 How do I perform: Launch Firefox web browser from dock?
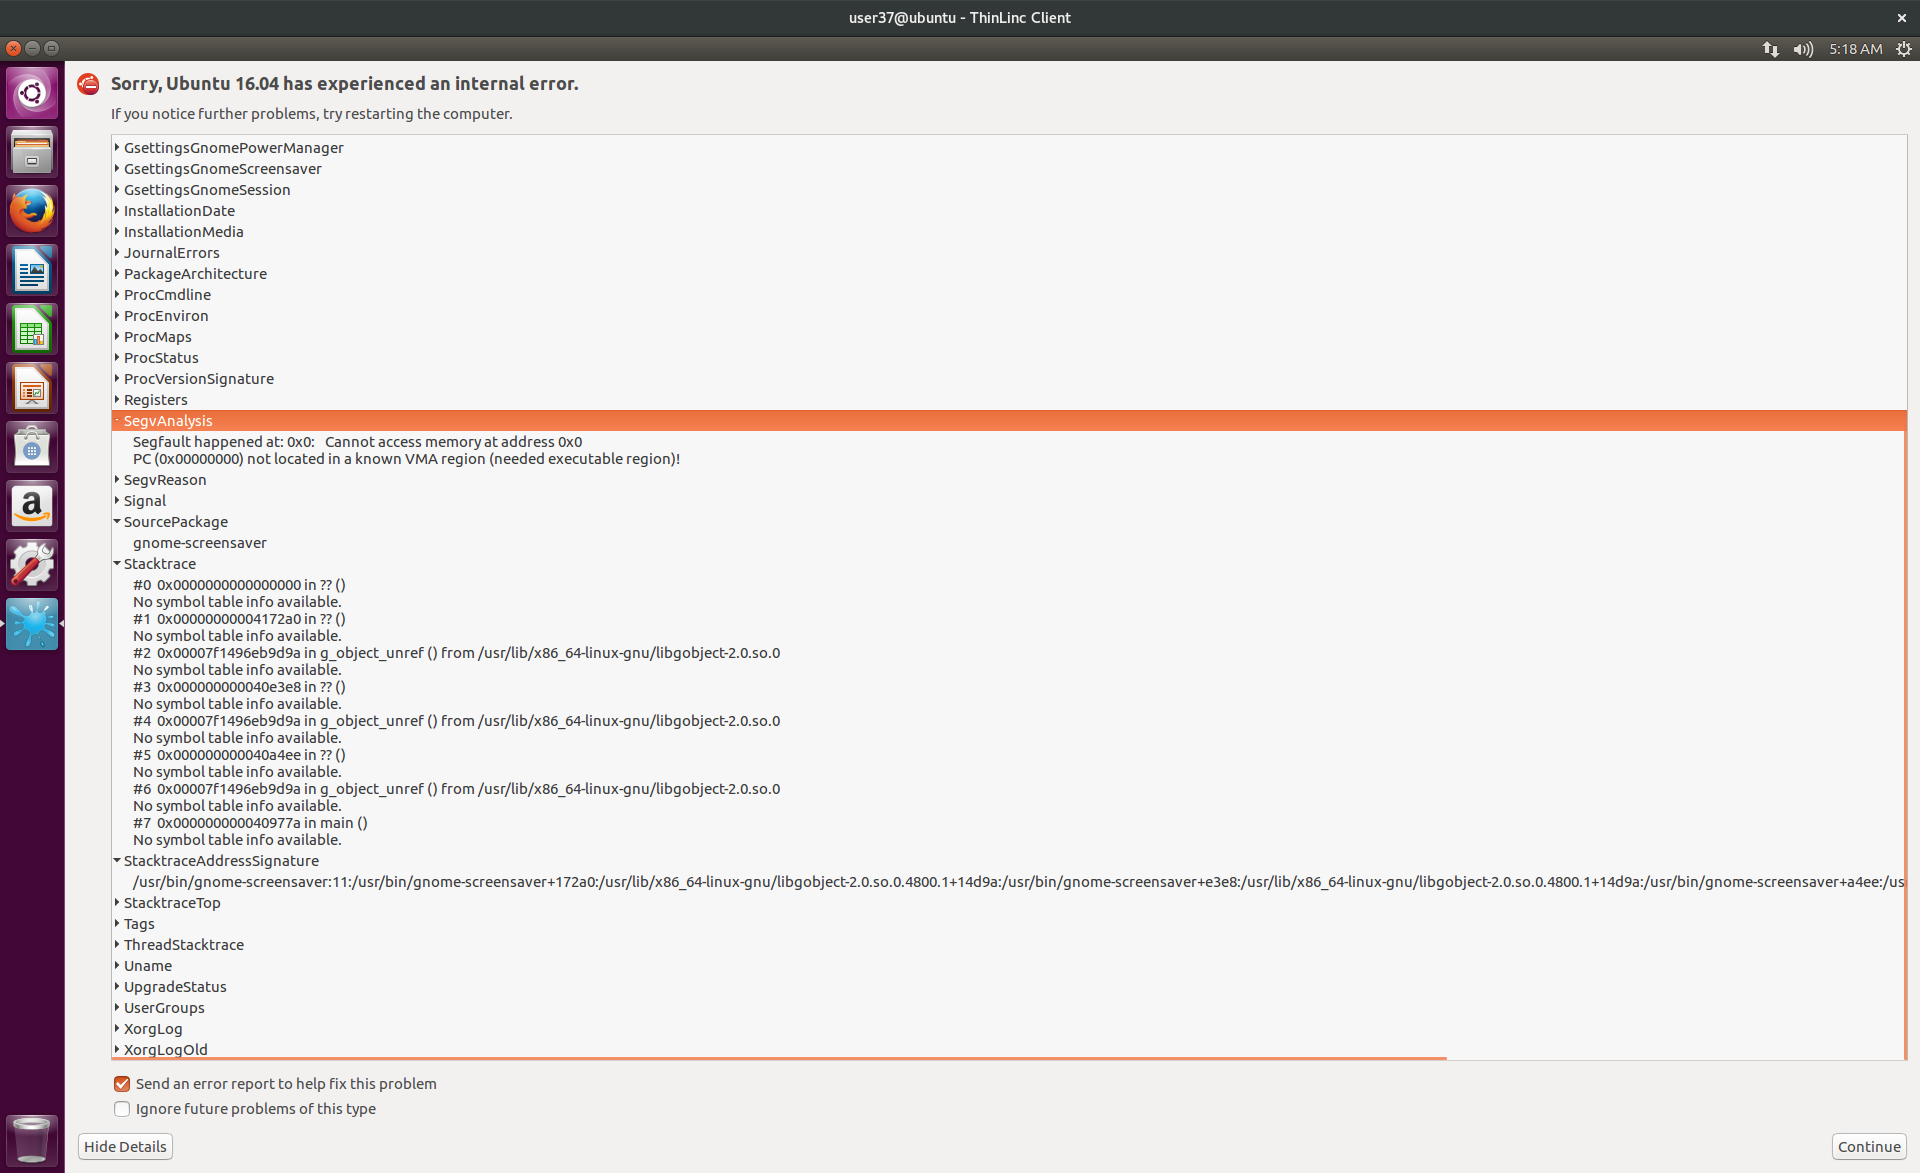pyautogui.click(x=32, y=211)
